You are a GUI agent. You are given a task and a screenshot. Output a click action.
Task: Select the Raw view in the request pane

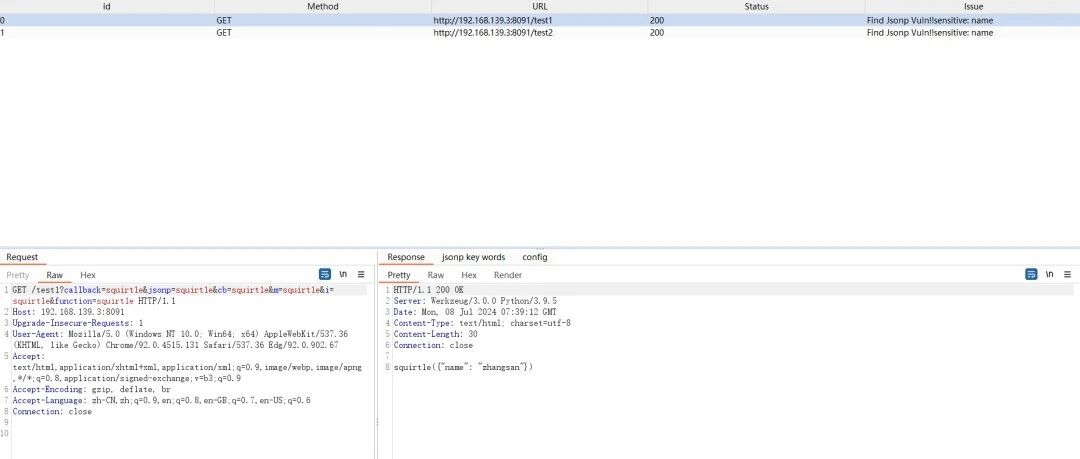tap(54, 275)
